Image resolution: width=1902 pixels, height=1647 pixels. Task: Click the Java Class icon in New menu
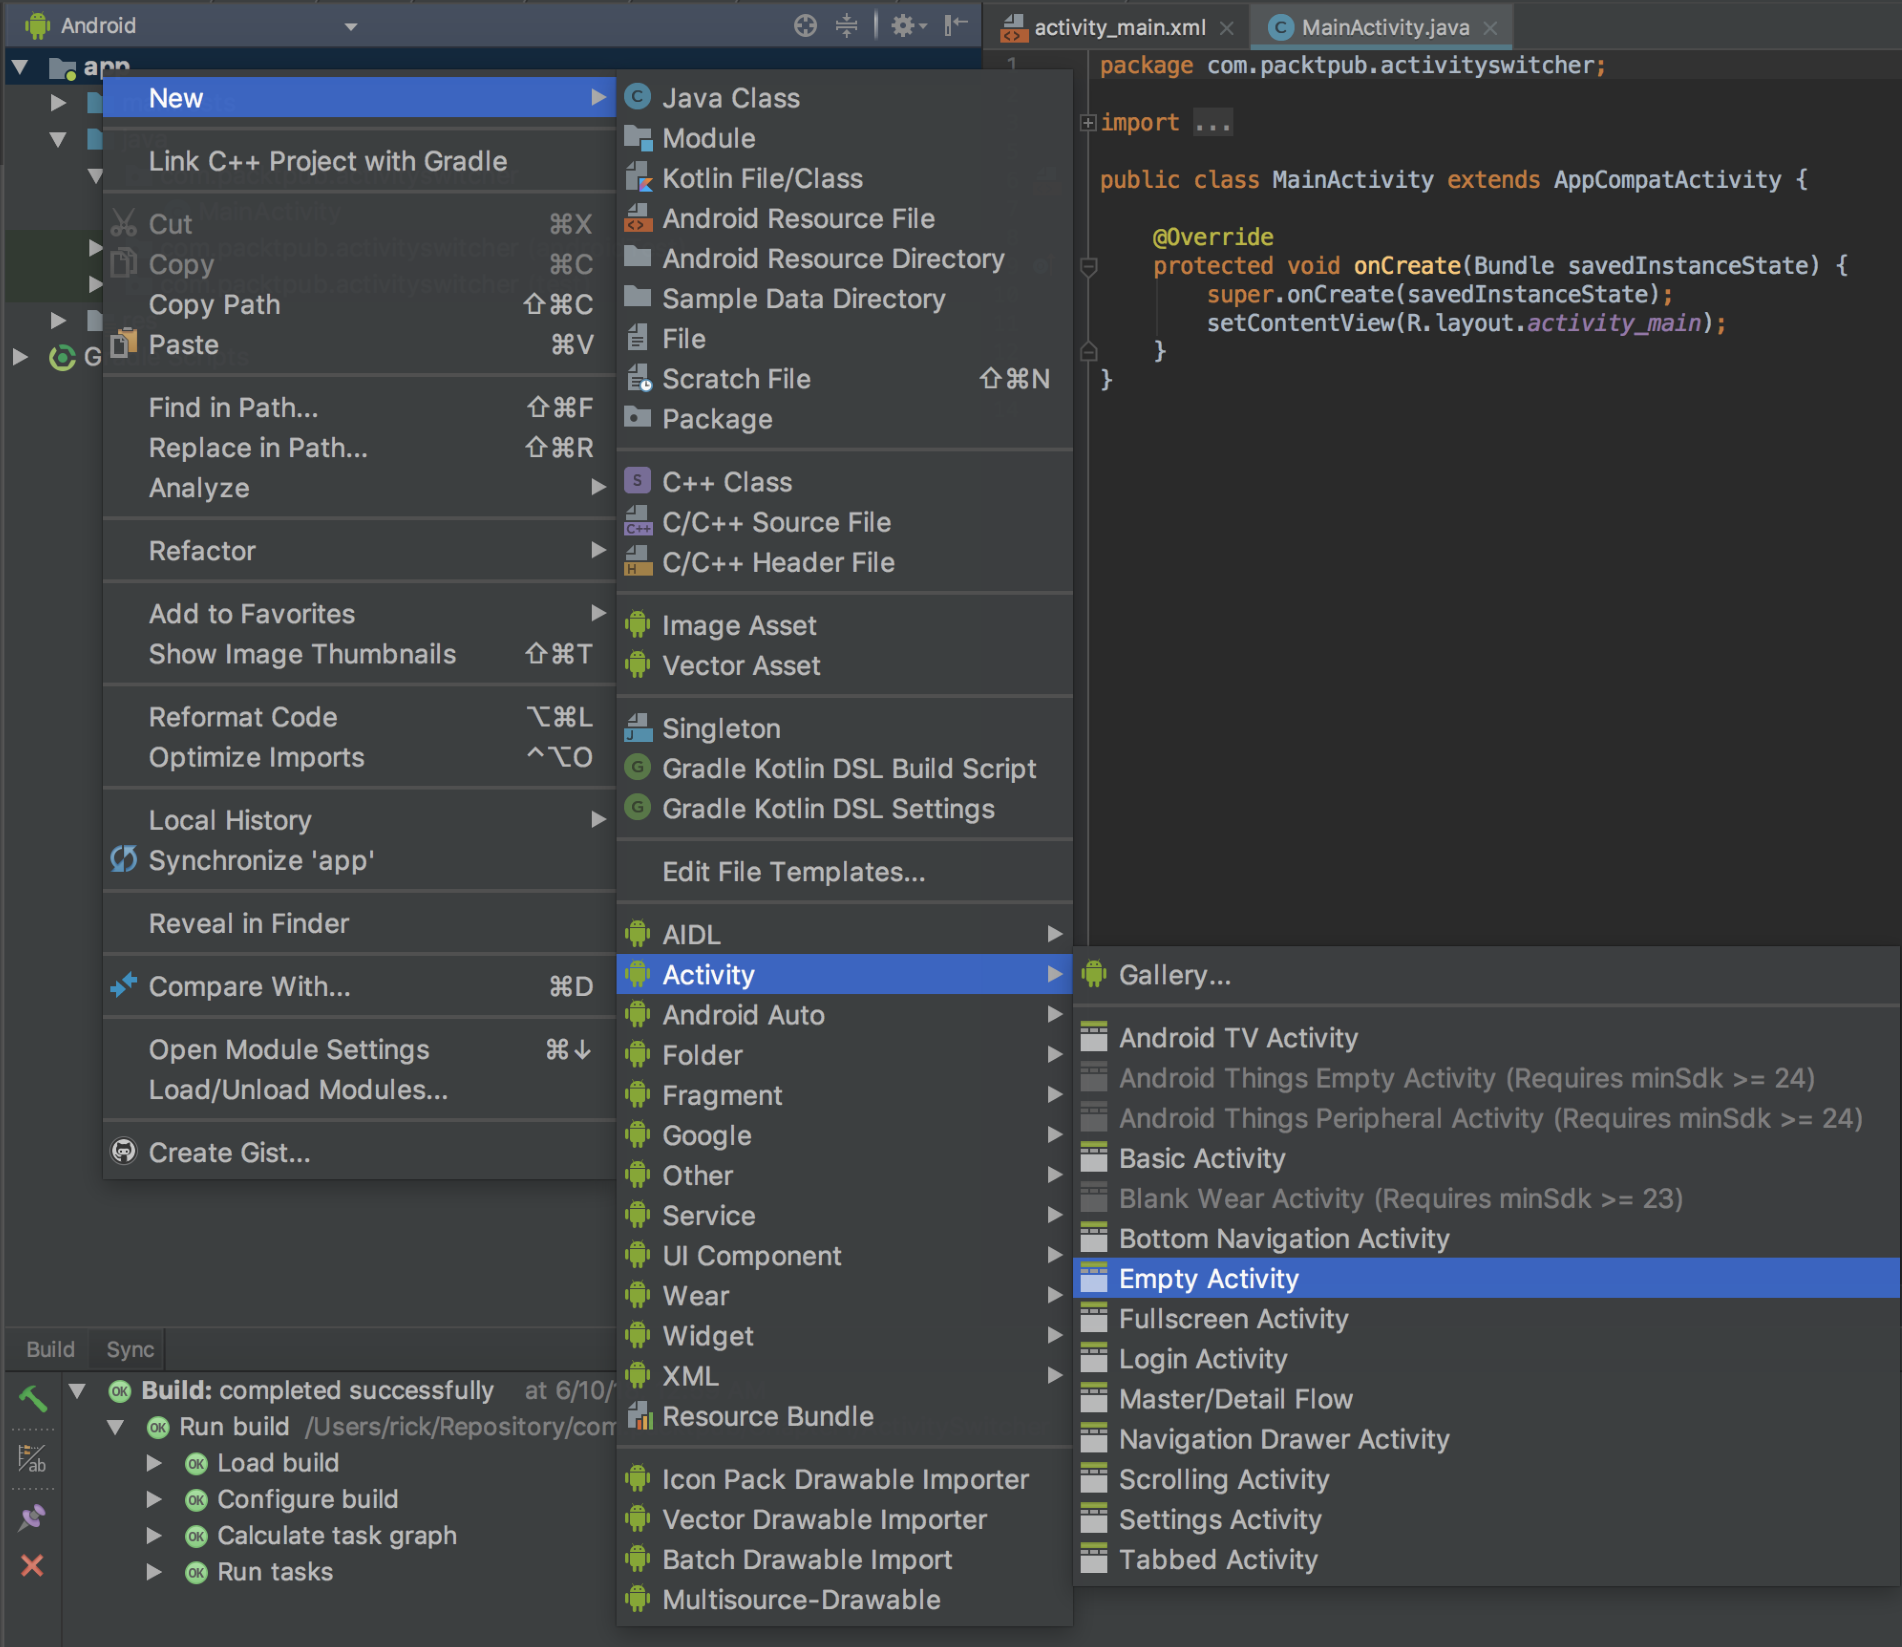638,97
